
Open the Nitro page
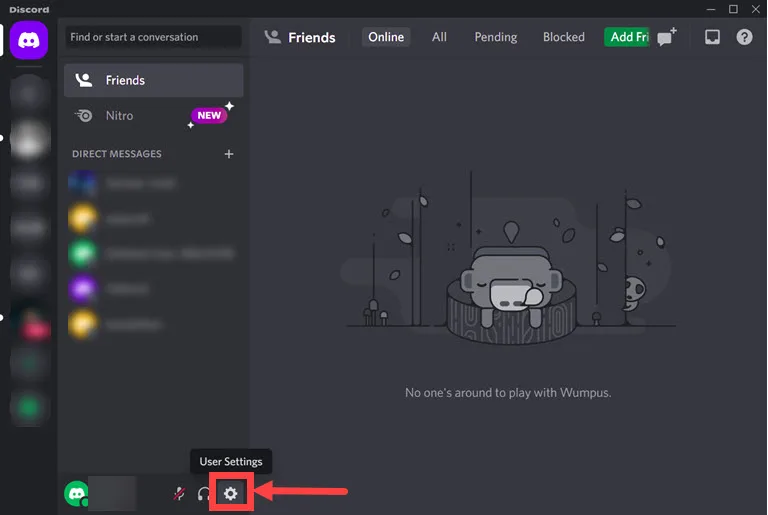pyautogui.click(x=153, y=116)
